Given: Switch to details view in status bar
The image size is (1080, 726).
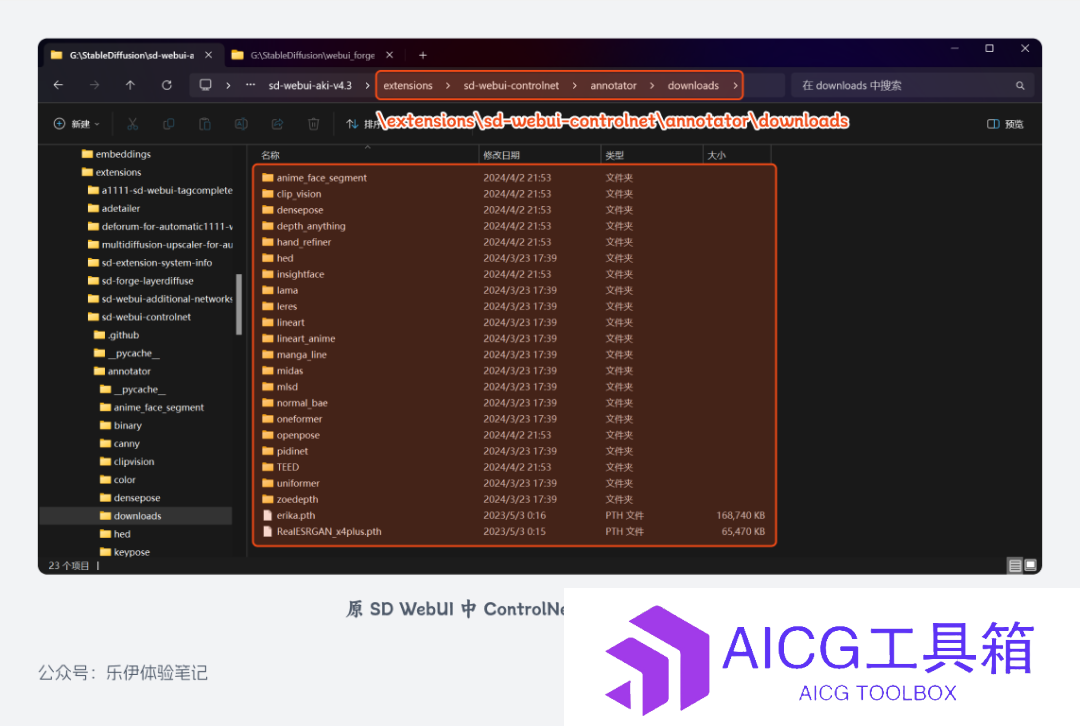Looking at the screenshot, I should pyautogui.click(x=1015, y=566).
